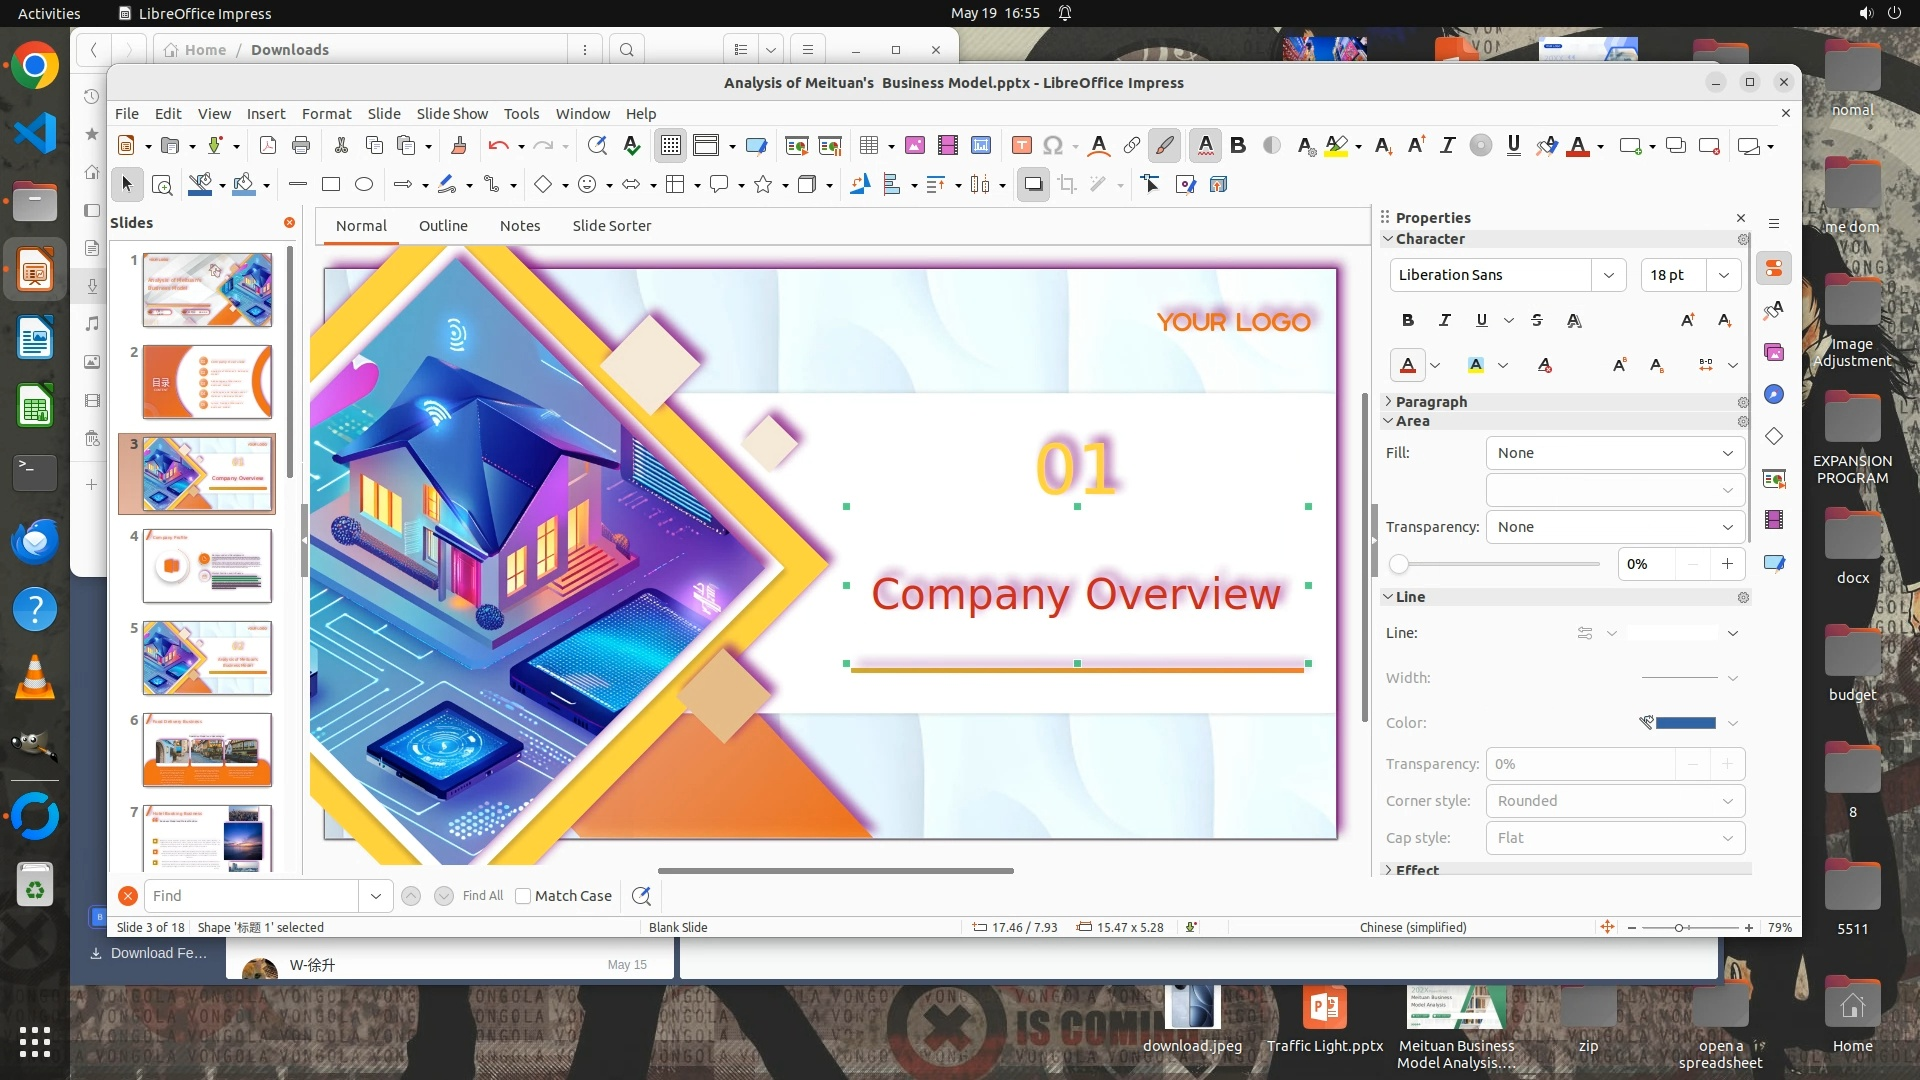Image resolution: width=1920 pixels, height=1080 pixels.
Task: Toggle Italic in Character panel
Action: (1444, 320)
